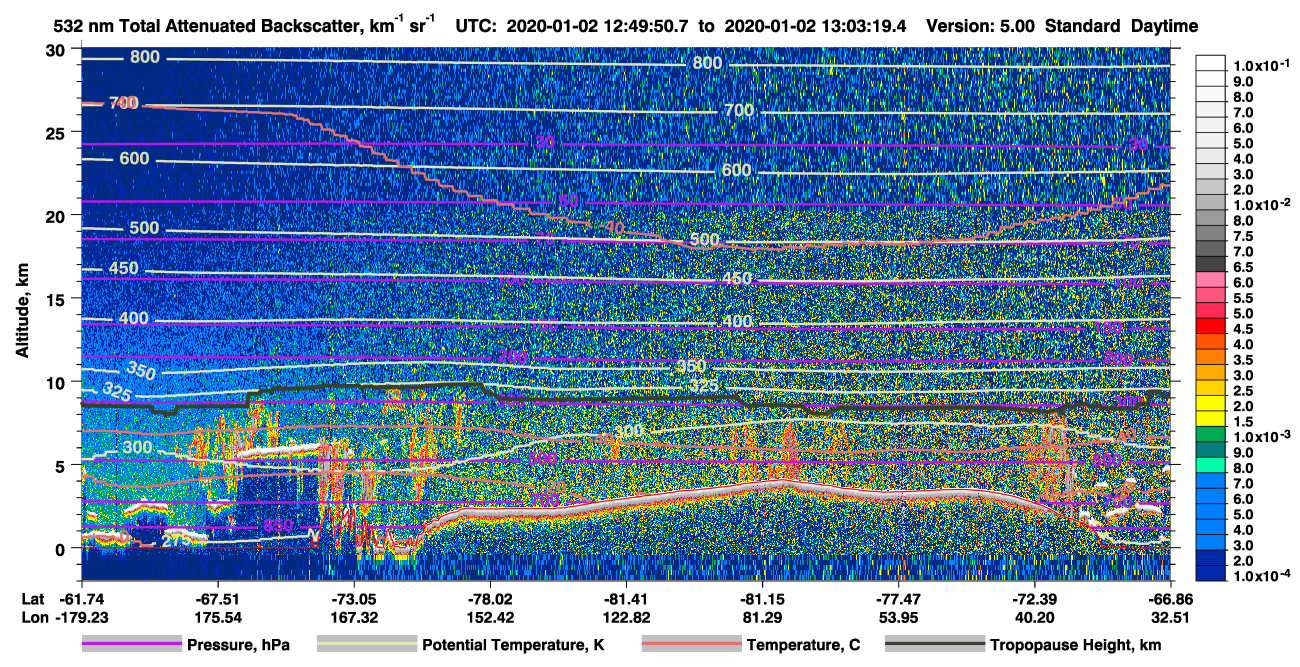Click the latitude value "-81.15"
Image resolution: width=1300 pixels, height=667 pixels.
(x=762, y=600)
